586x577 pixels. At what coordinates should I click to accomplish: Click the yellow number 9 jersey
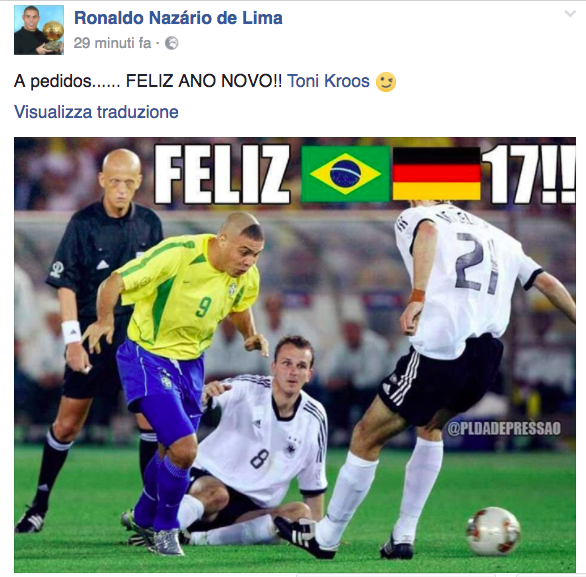(186, 296)
